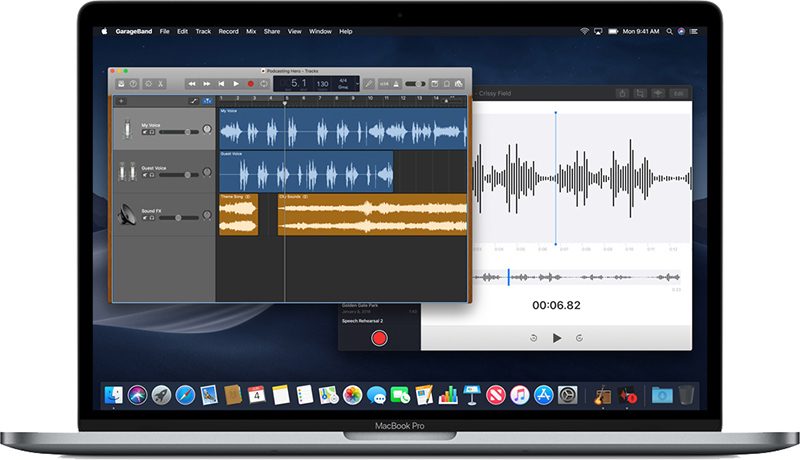Click the 130 tempo value
The width and height of the screenshot is (800, 460).
coord(322,84)
